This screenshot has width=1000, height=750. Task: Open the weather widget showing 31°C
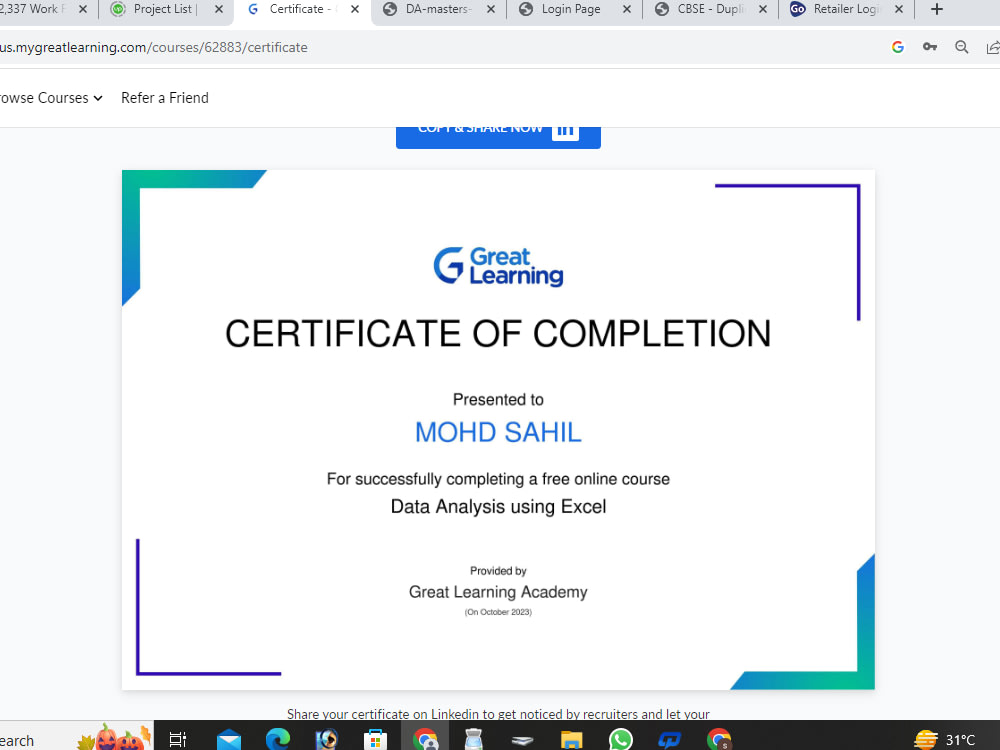pyautogui.click(x=944, y=740)
